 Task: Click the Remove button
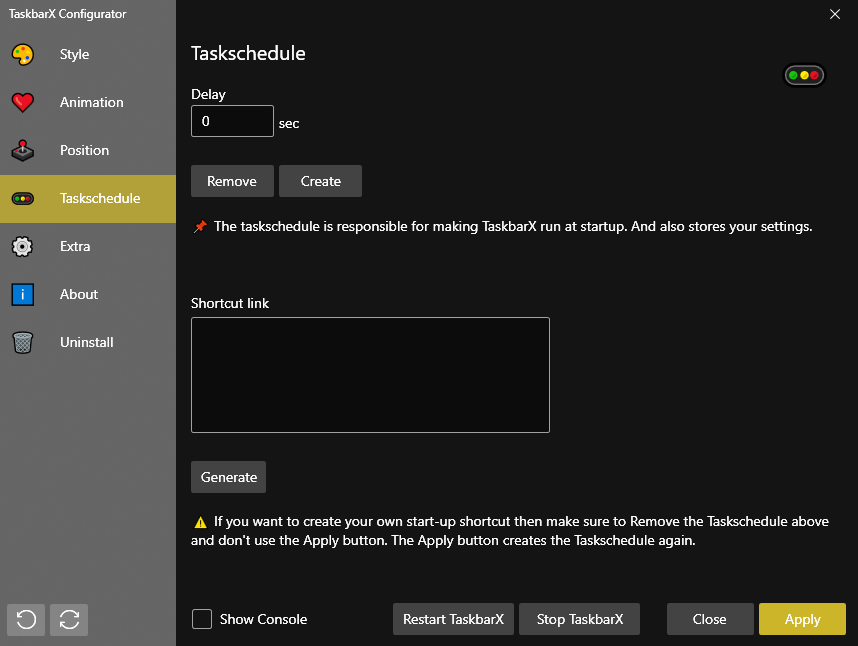(x=232, y=181)
